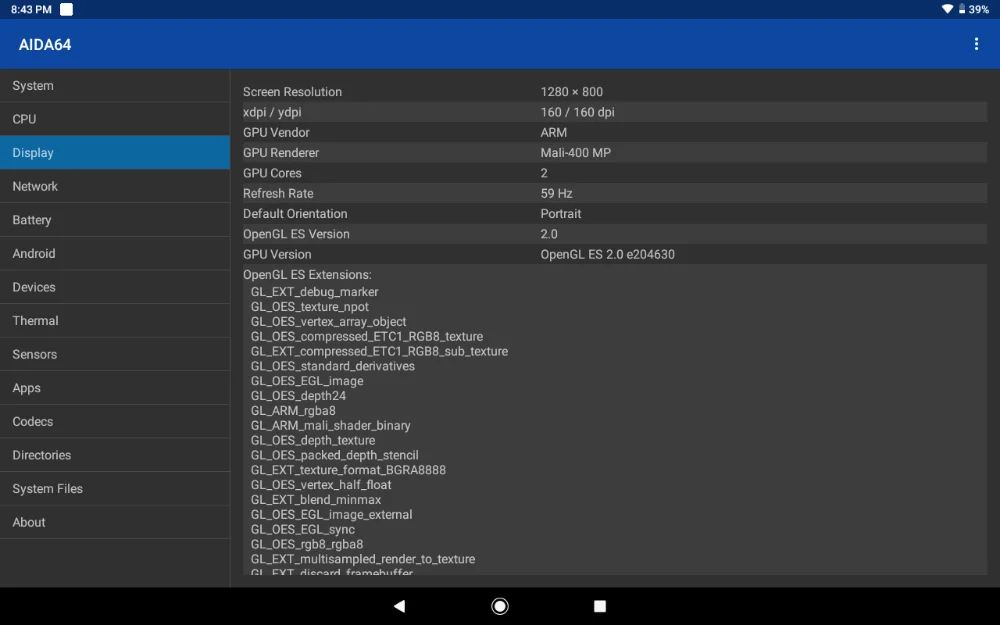The image size is (1000, 625).
Task: Select the 59 Hz value
Action: coord(556,193)
